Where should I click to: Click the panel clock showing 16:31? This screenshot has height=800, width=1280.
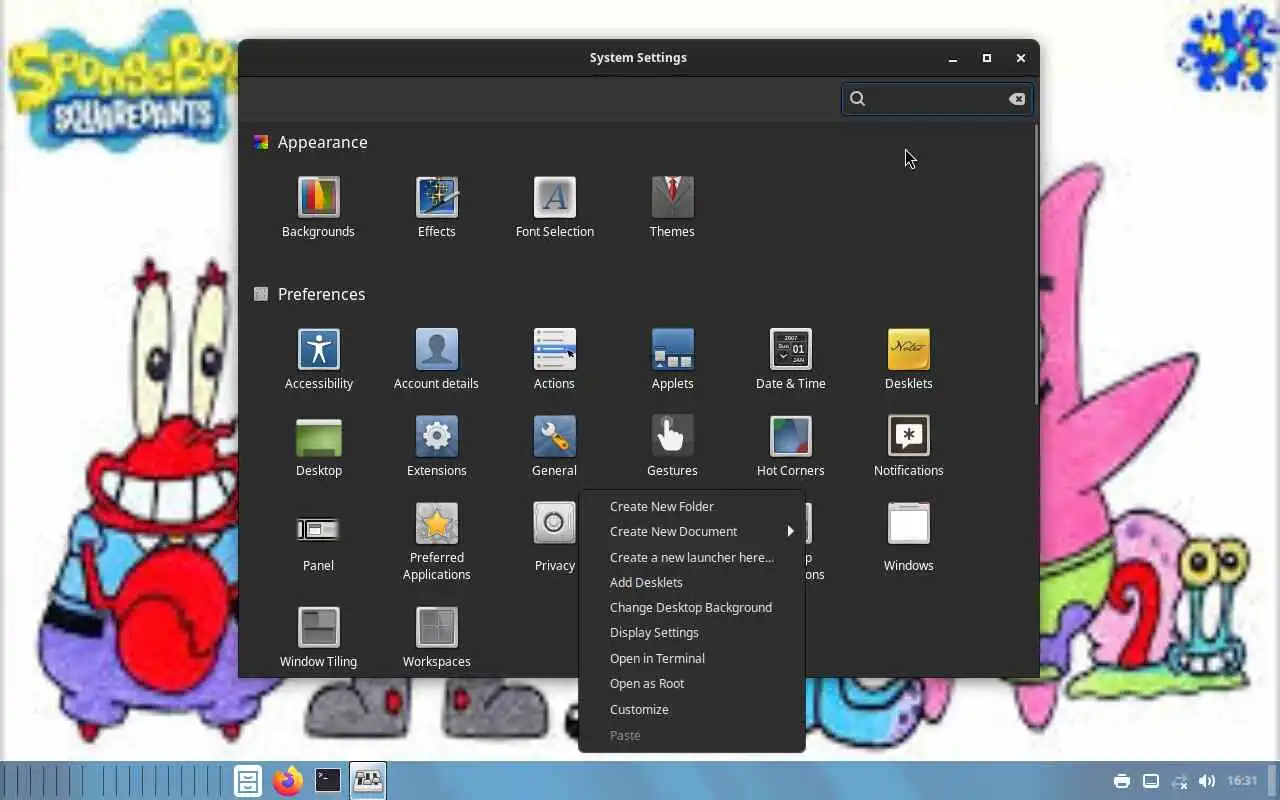click(x=1242, y=781)
